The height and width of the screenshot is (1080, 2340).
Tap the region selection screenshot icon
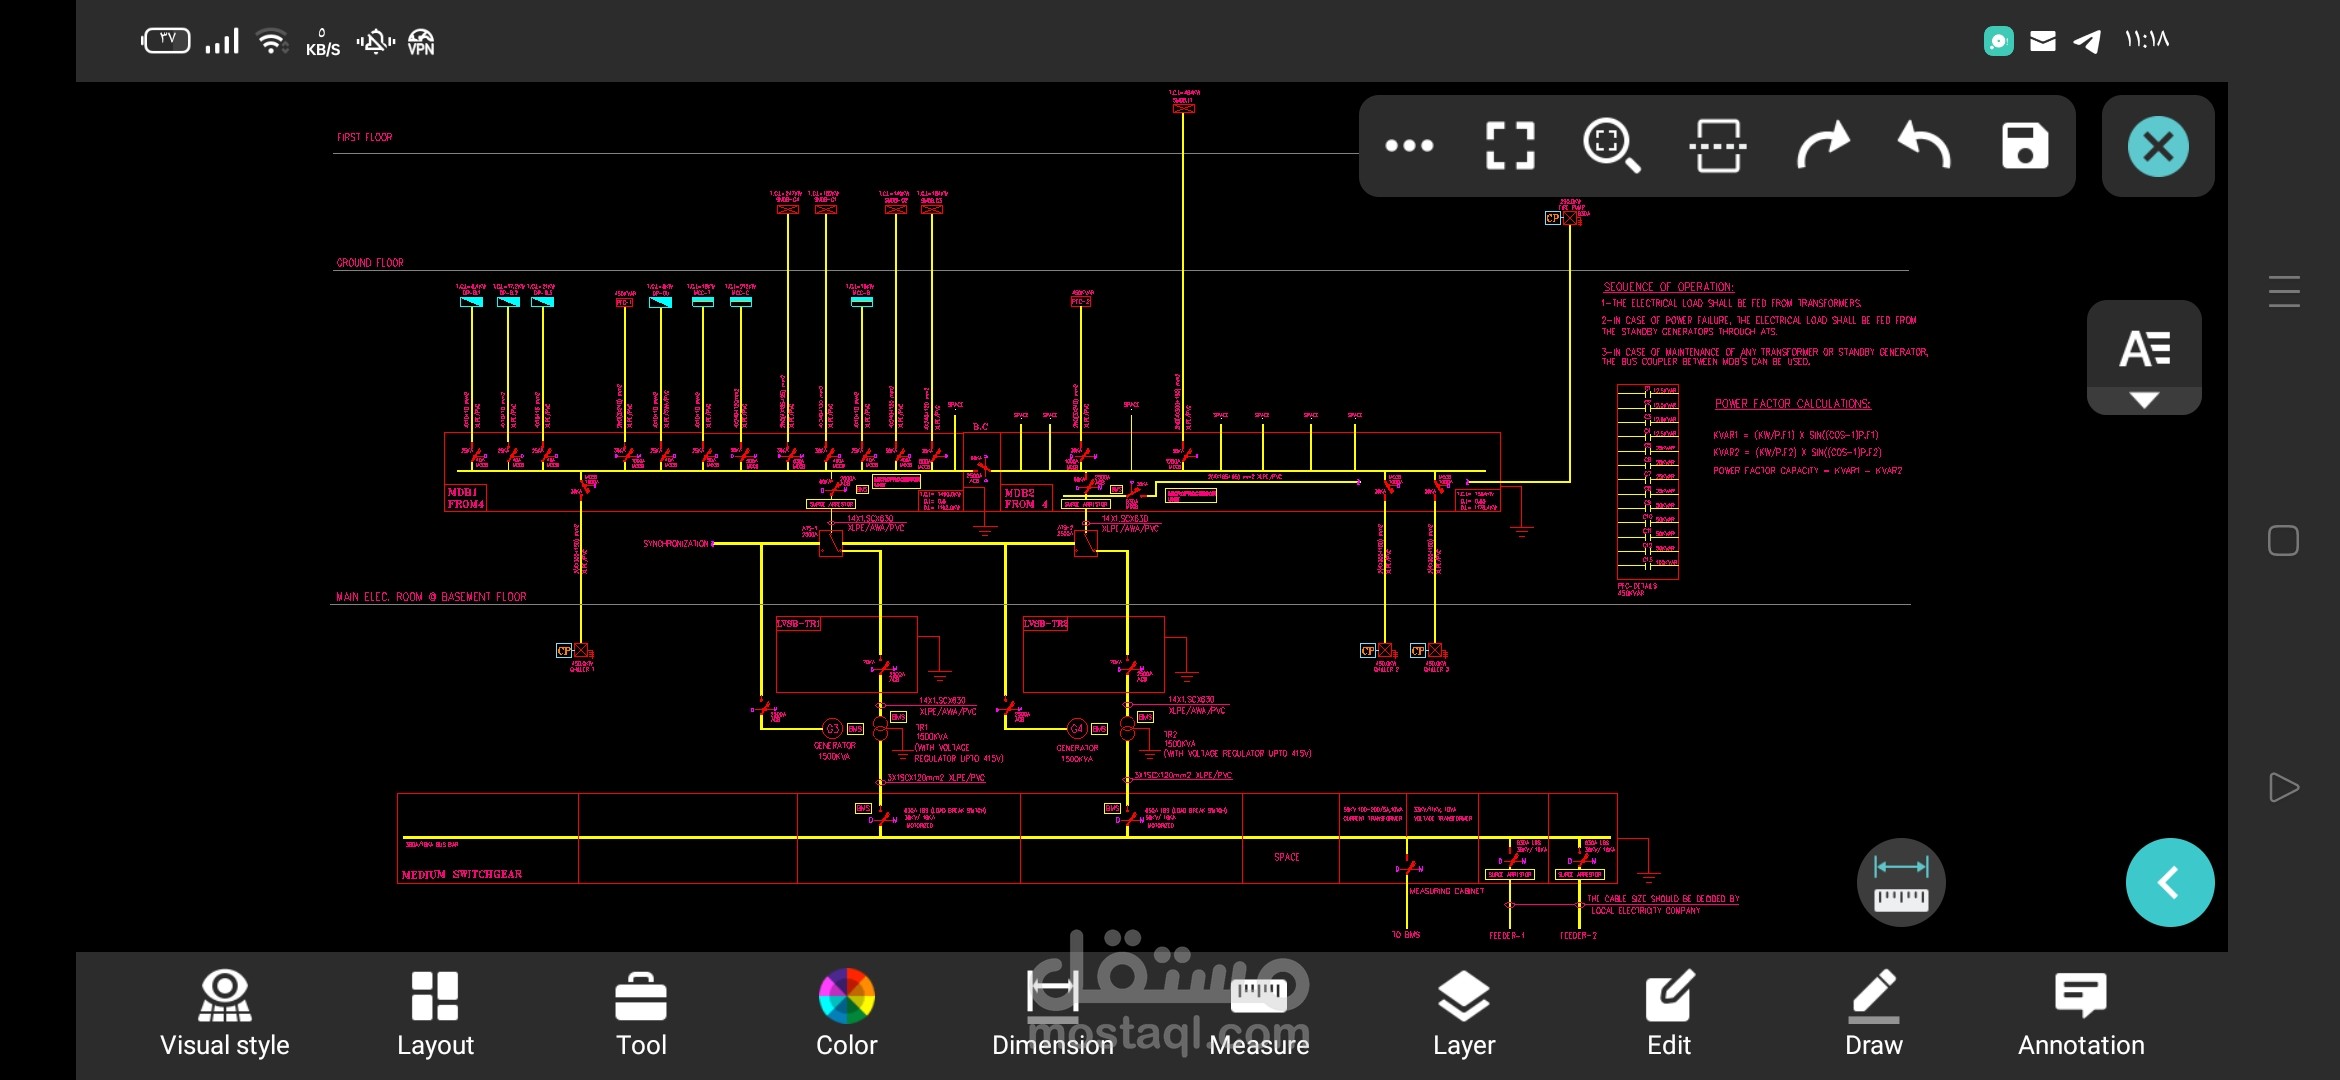point(1718,146)
